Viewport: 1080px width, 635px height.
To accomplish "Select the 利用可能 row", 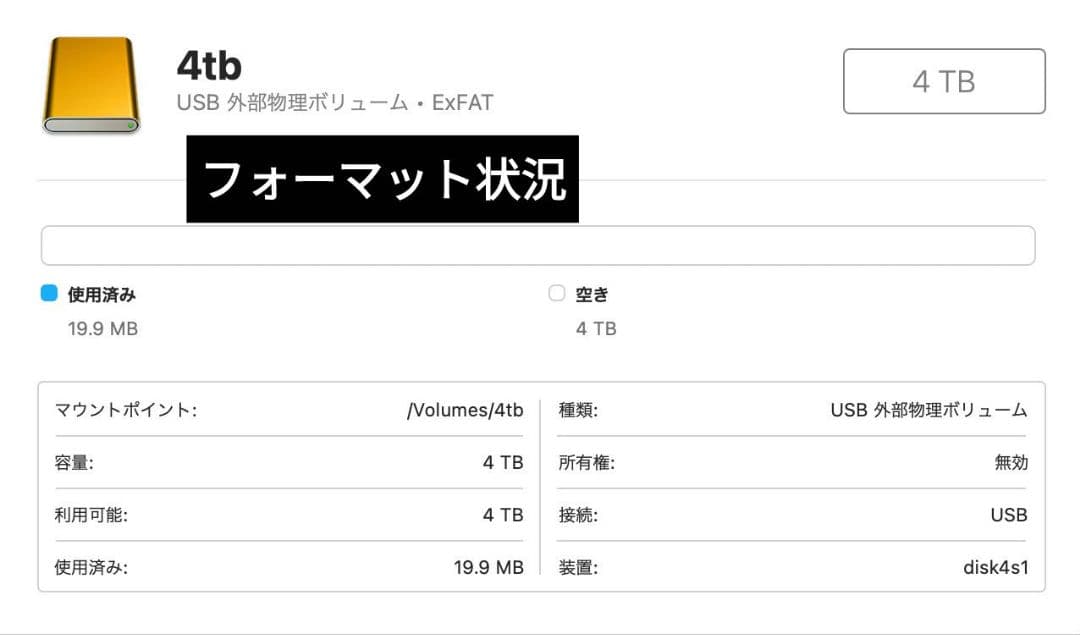I will tap(290, 514).
